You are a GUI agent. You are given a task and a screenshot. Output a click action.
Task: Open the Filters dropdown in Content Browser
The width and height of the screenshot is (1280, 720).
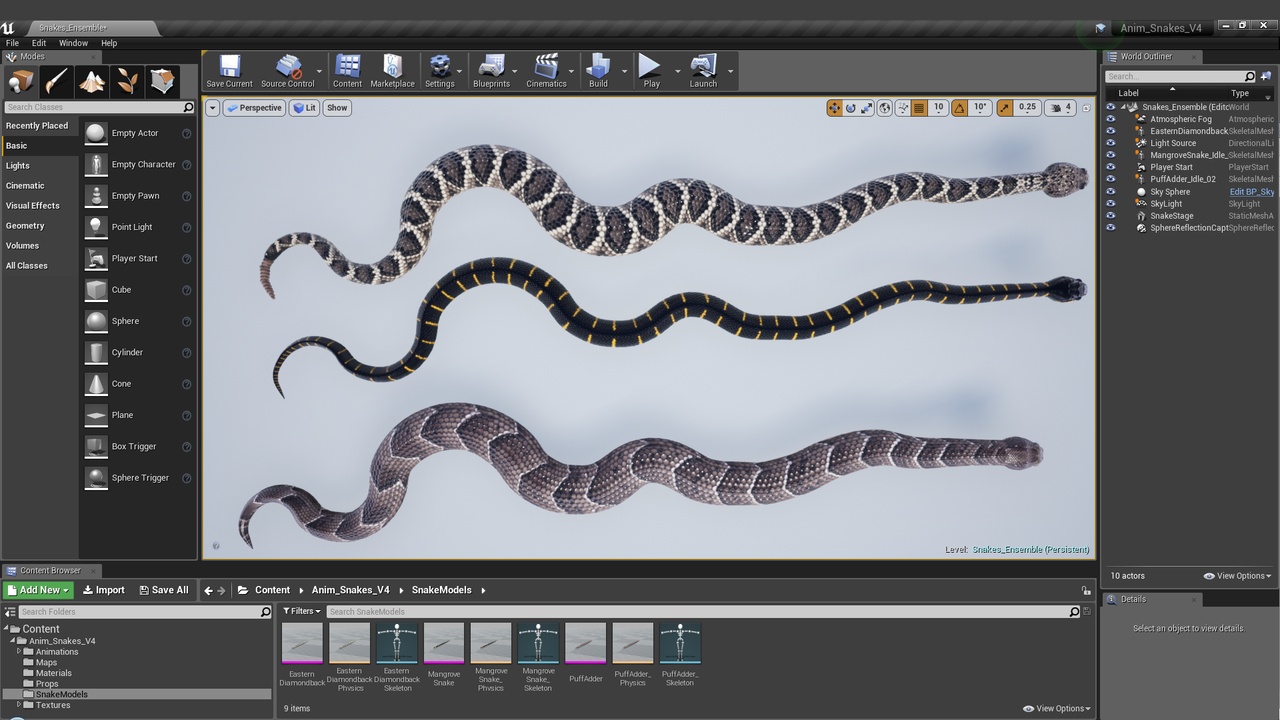(302, 611)
